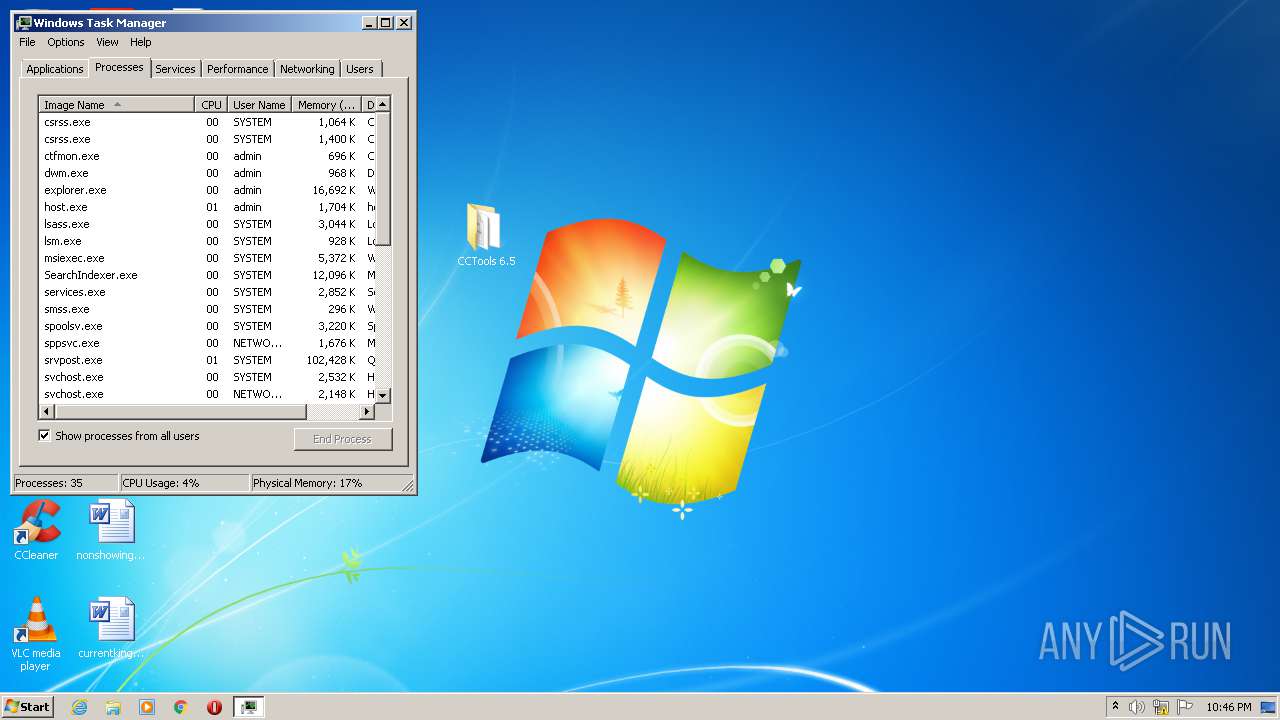The height and width of the screenshot is (720, 1280).
Task: Show hidden tray icons arrow
Action: click(1115, 707)
